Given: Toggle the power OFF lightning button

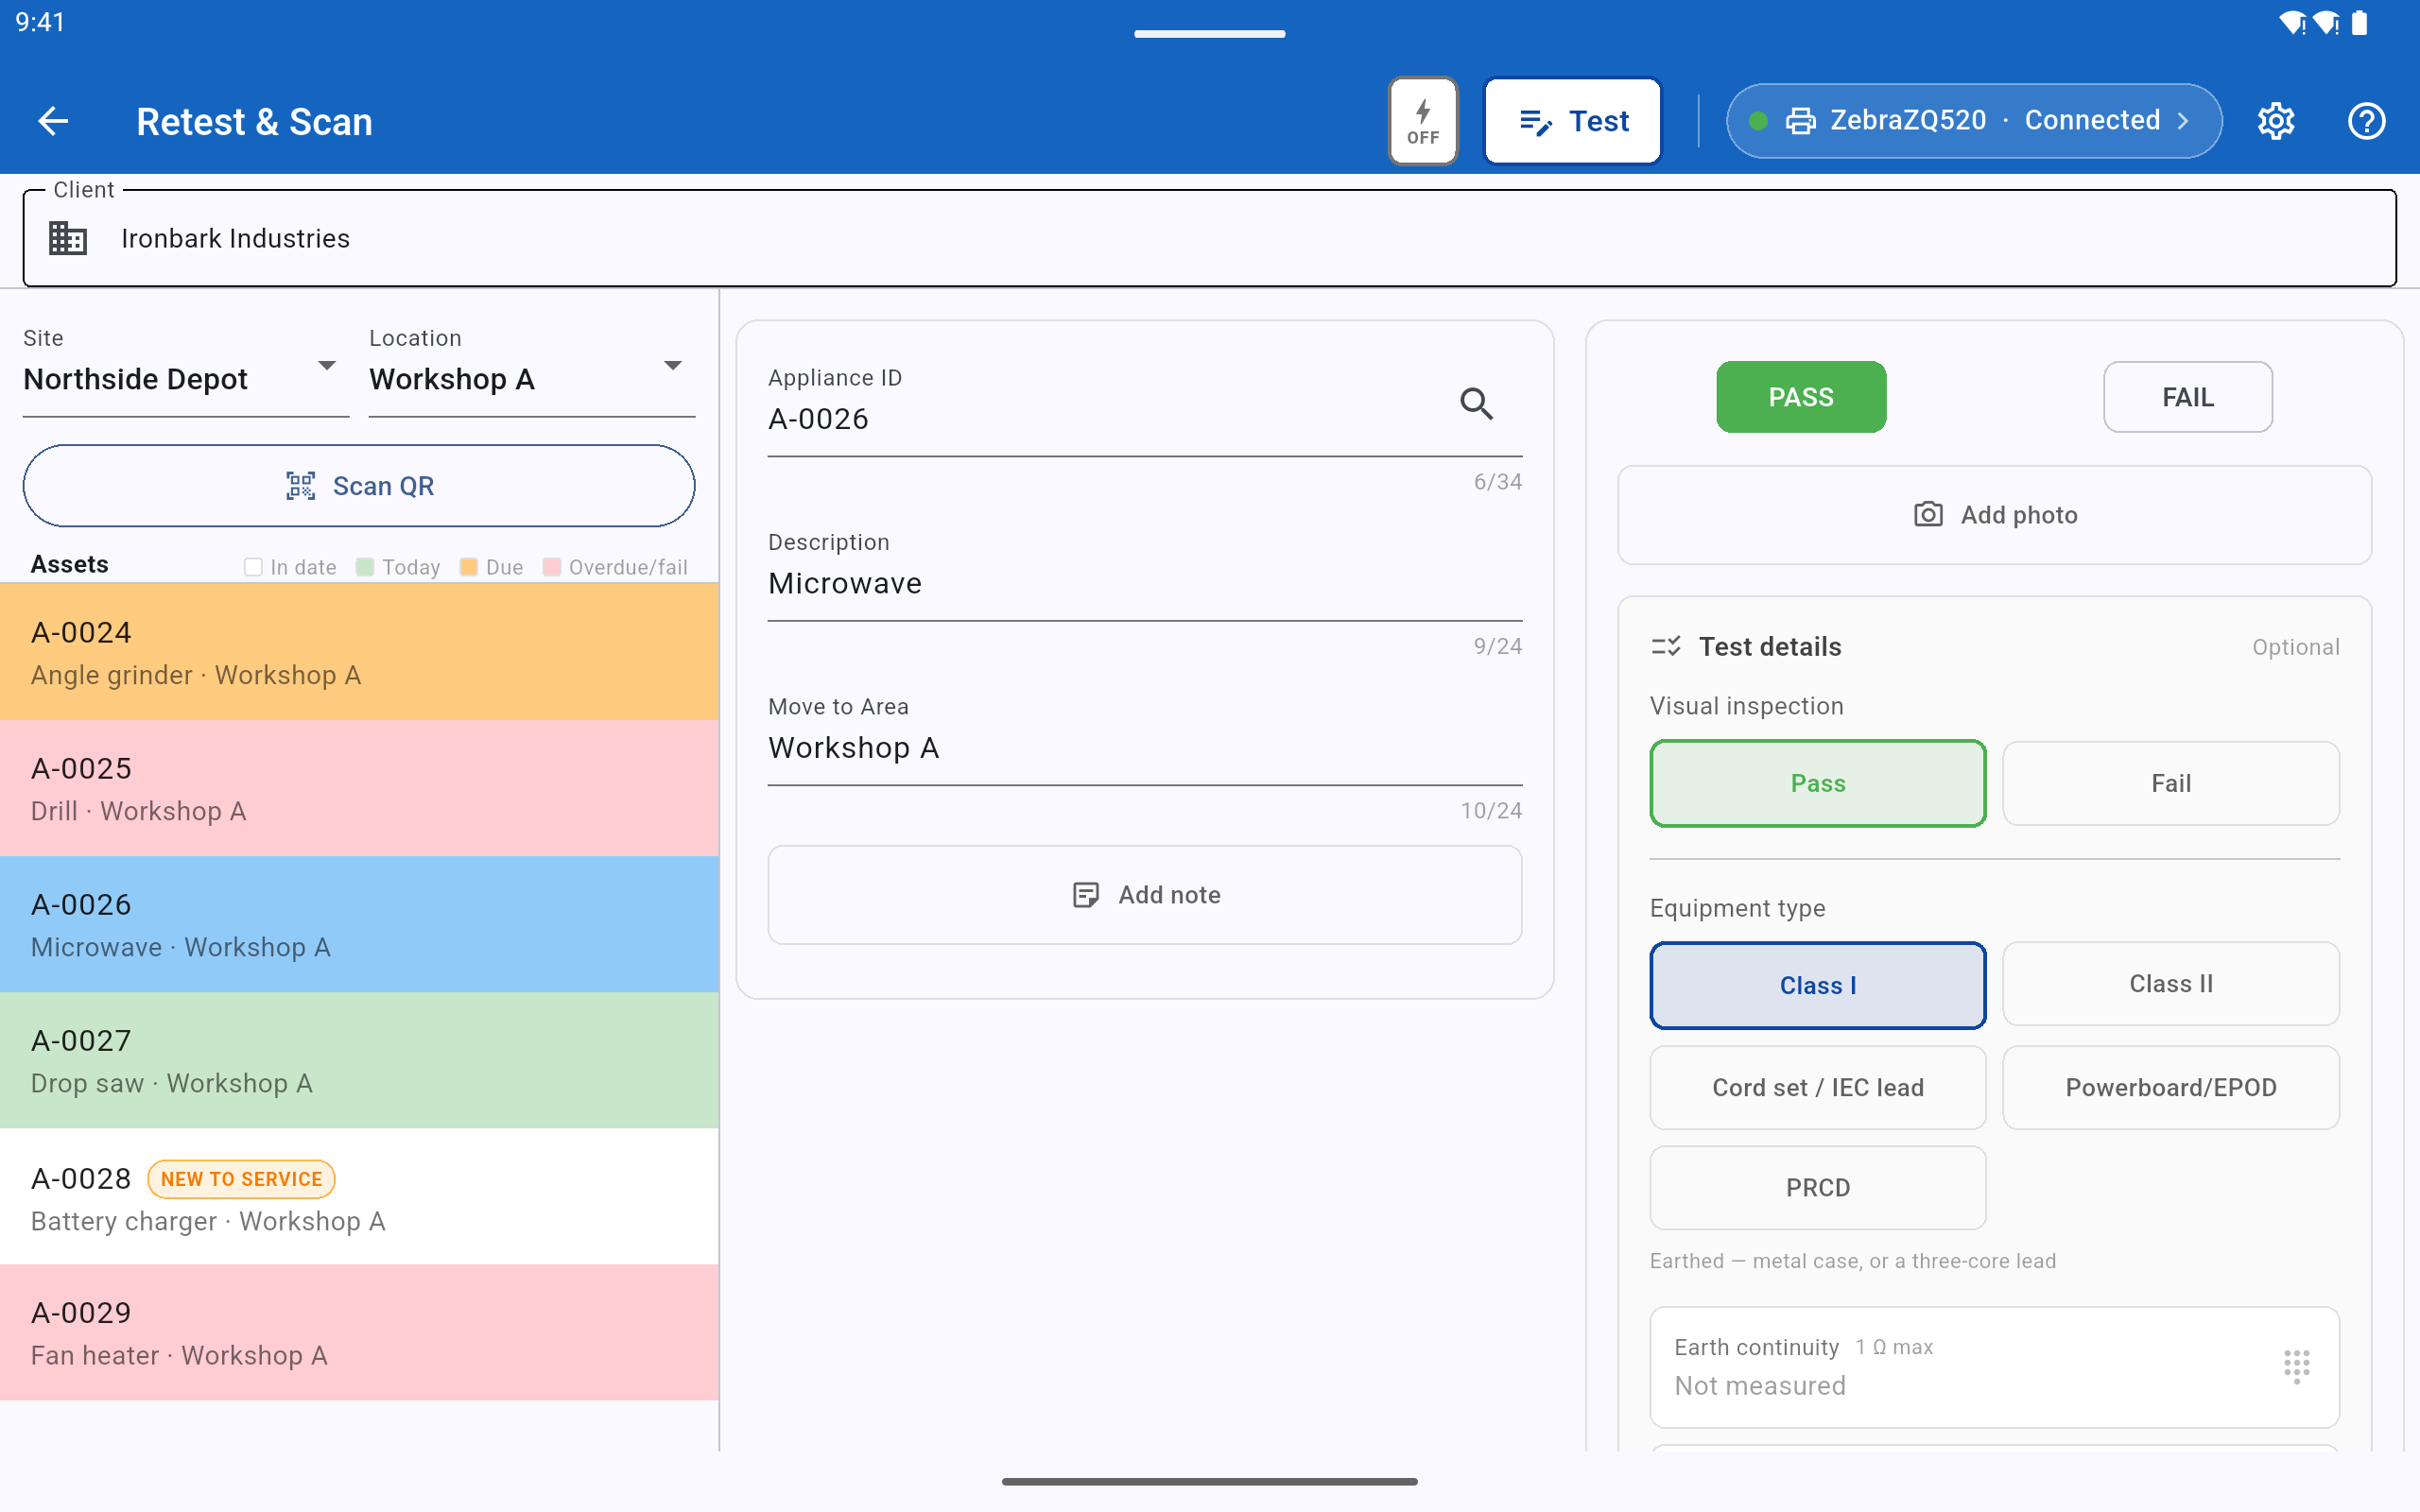Looking at the screenshot, I should pyautogui.click(x=1422, y=121).
